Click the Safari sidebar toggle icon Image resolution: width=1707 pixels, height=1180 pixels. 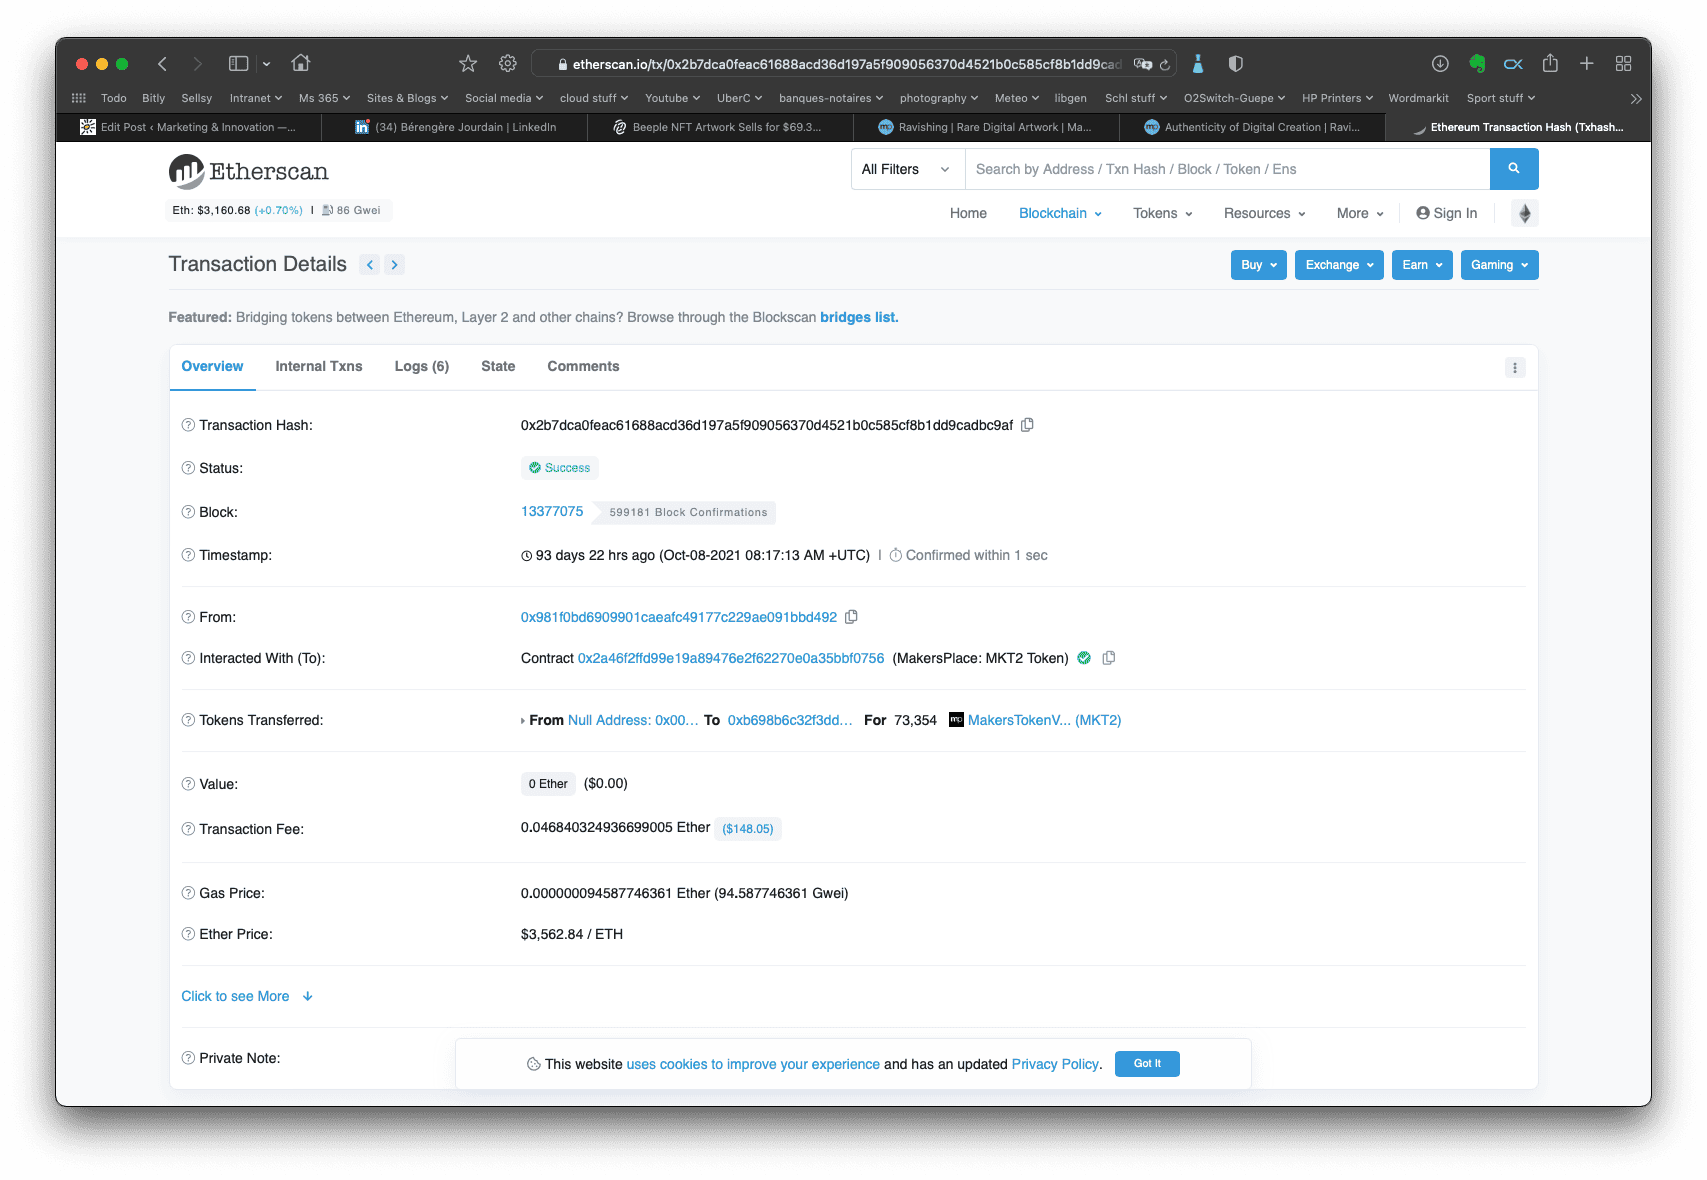point(238,64)
